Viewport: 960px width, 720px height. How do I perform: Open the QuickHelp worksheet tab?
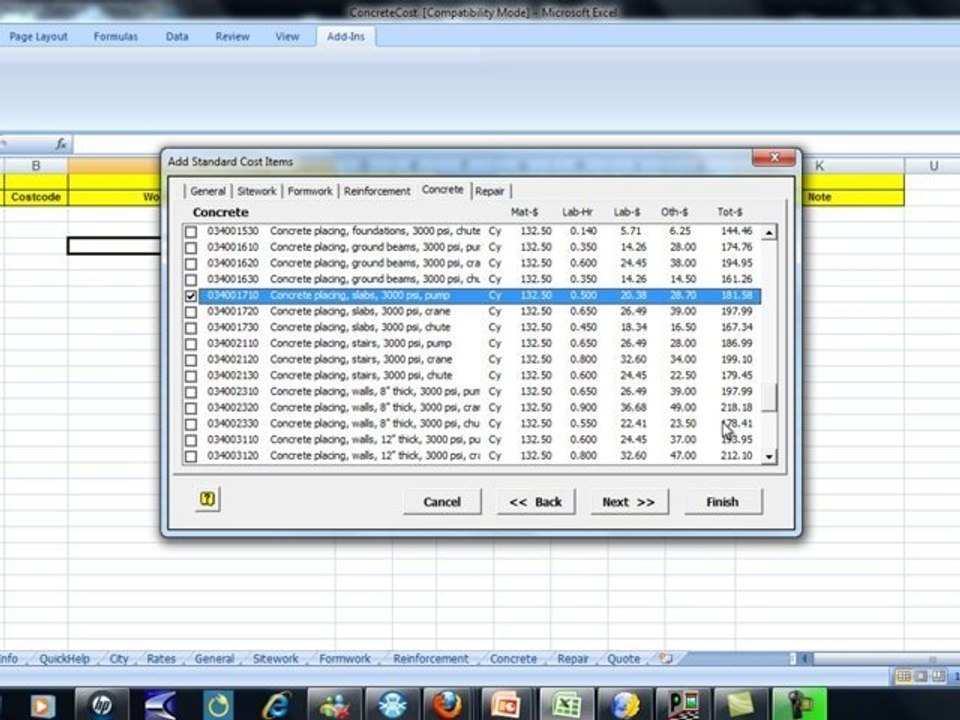coord(64,659)
